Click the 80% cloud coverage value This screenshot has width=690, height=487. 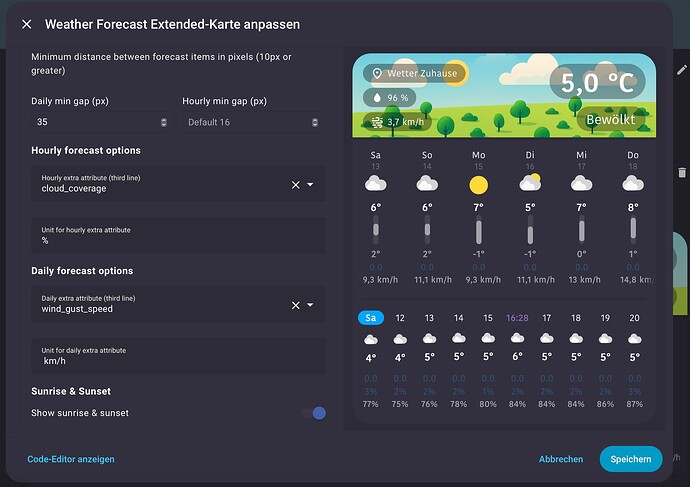click(x=488, y=404)
